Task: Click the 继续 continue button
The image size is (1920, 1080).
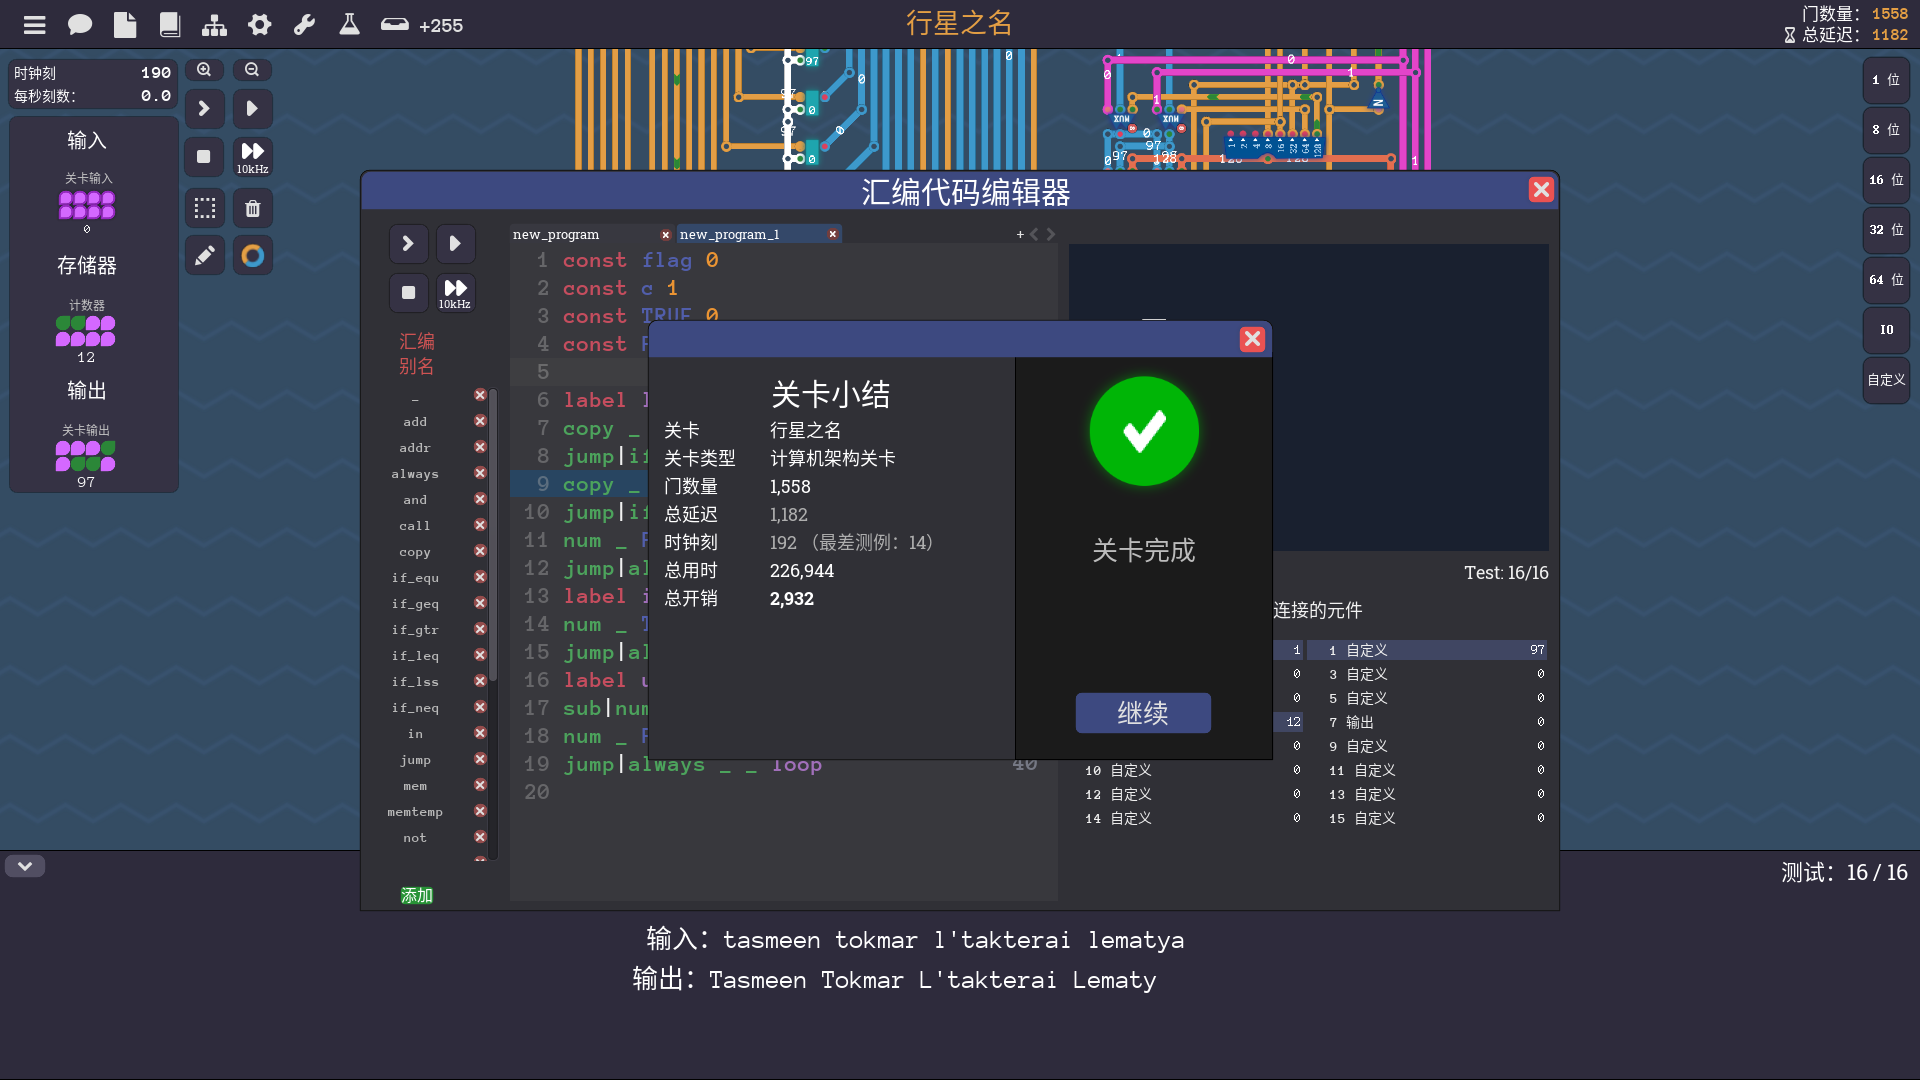Action: pos(1143,713)
